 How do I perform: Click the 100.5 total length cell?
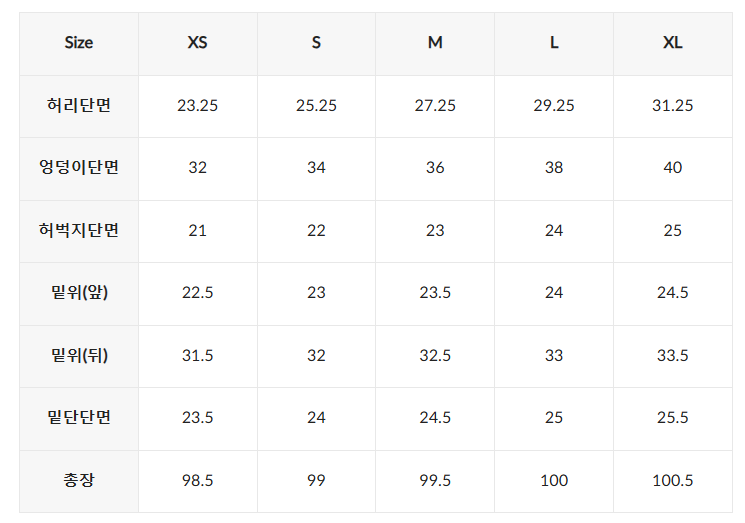coord(673,480)
